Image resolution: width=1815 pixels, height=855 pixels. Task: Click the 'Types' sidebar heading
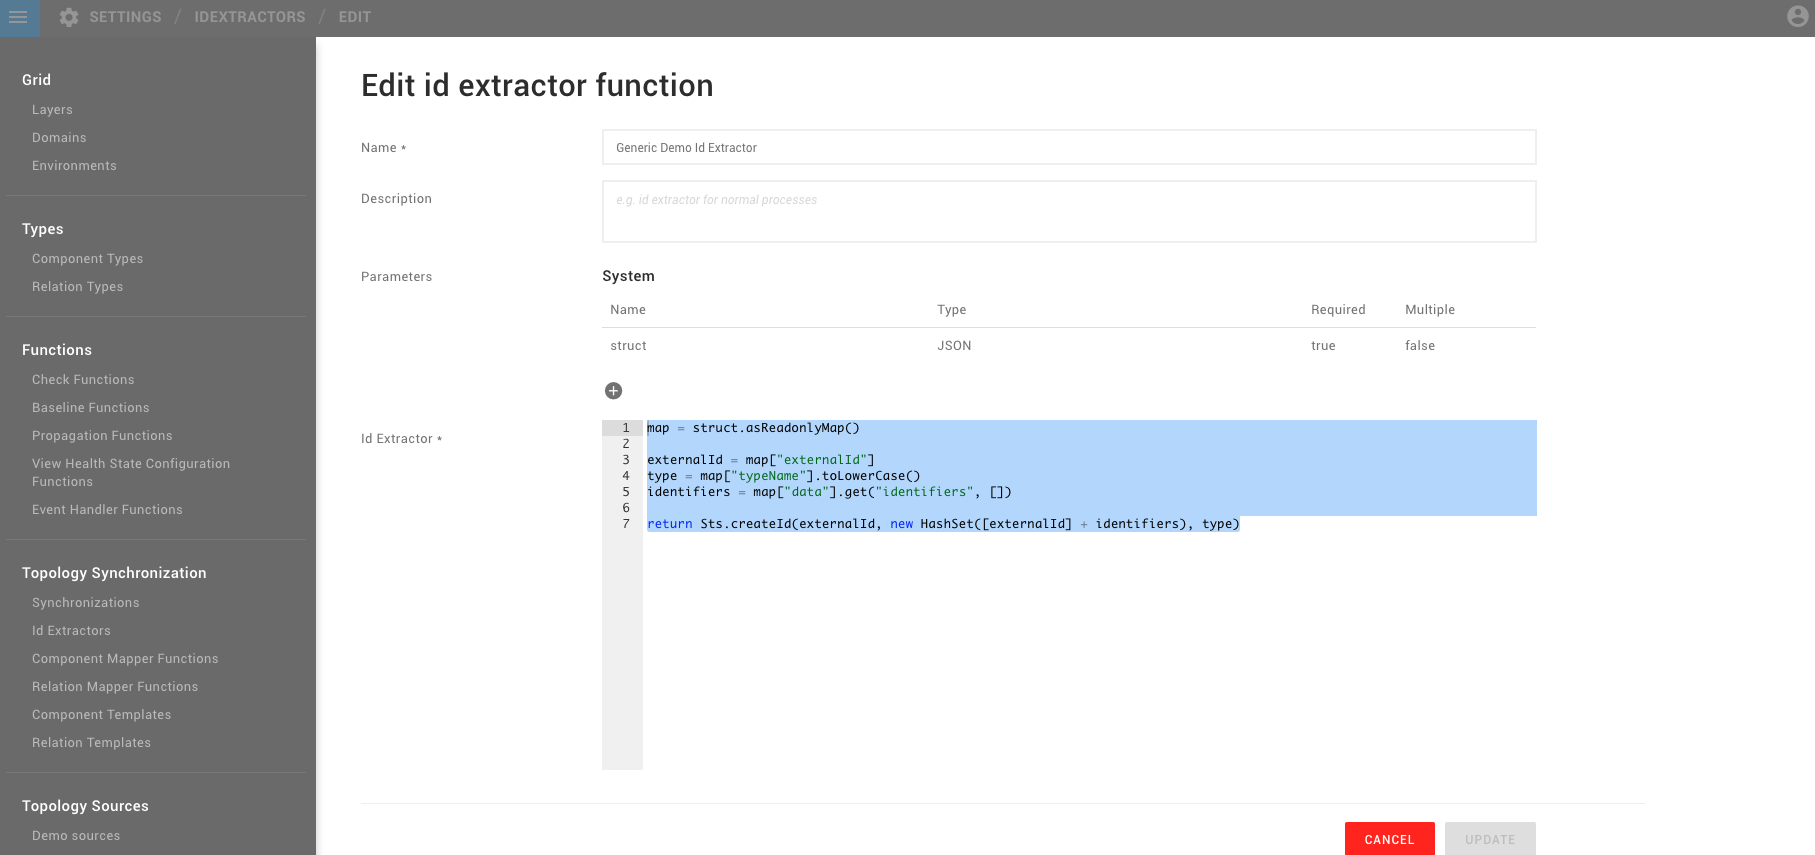tap(43, 229)
